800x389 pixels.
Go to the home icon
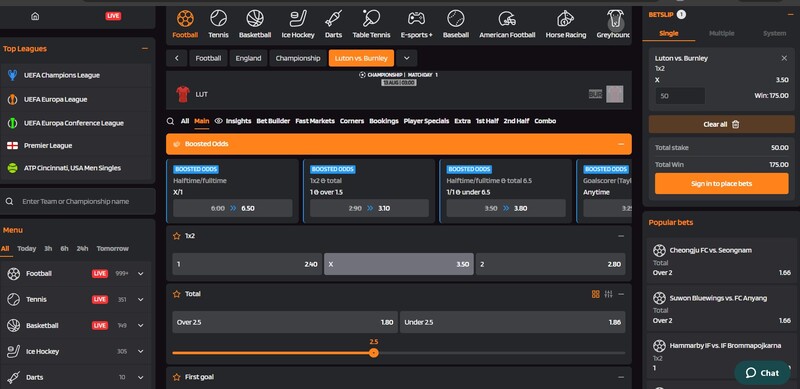coord(35,16)
